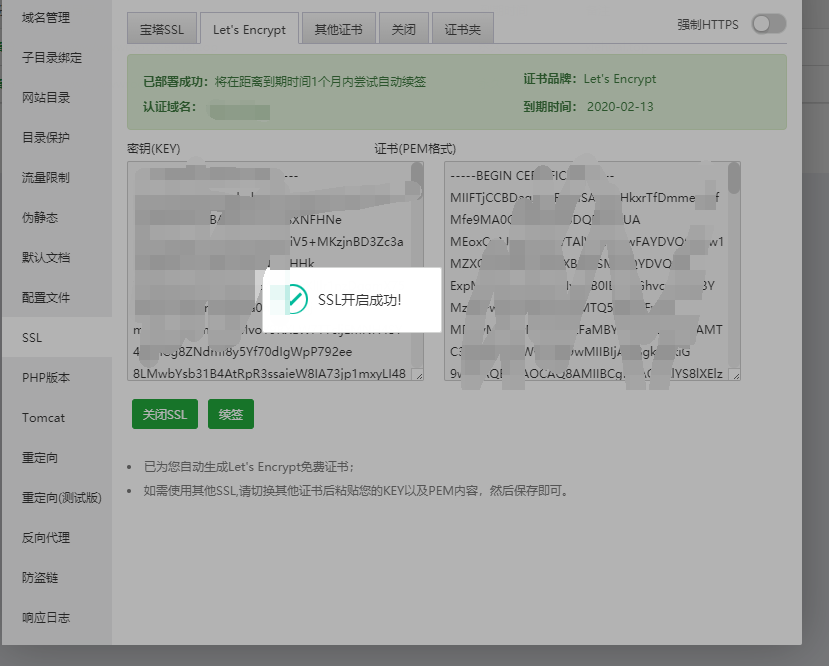Image resolution: width=829 pixels, height=666 pixels.
Task: Click the 证书品牌 Let's Encrypt value
Action: [620, 79]
